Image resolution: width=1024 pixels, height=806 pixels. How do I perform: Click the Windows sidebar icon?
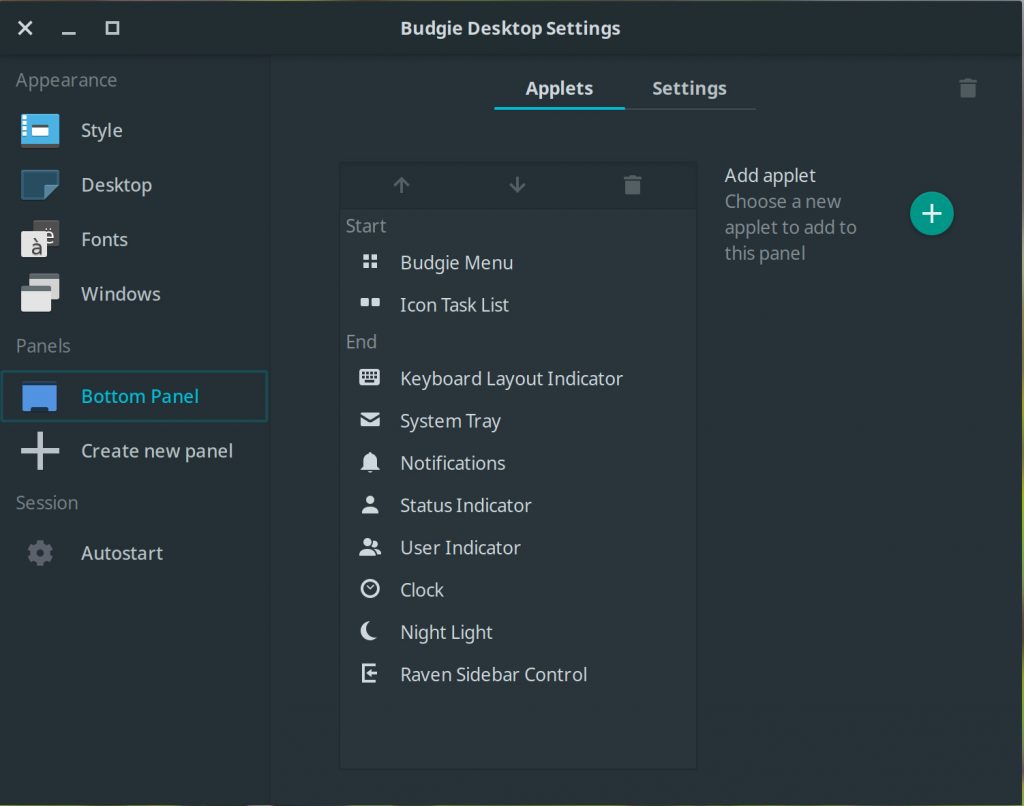pyautogui.click(x=40, y=293)
